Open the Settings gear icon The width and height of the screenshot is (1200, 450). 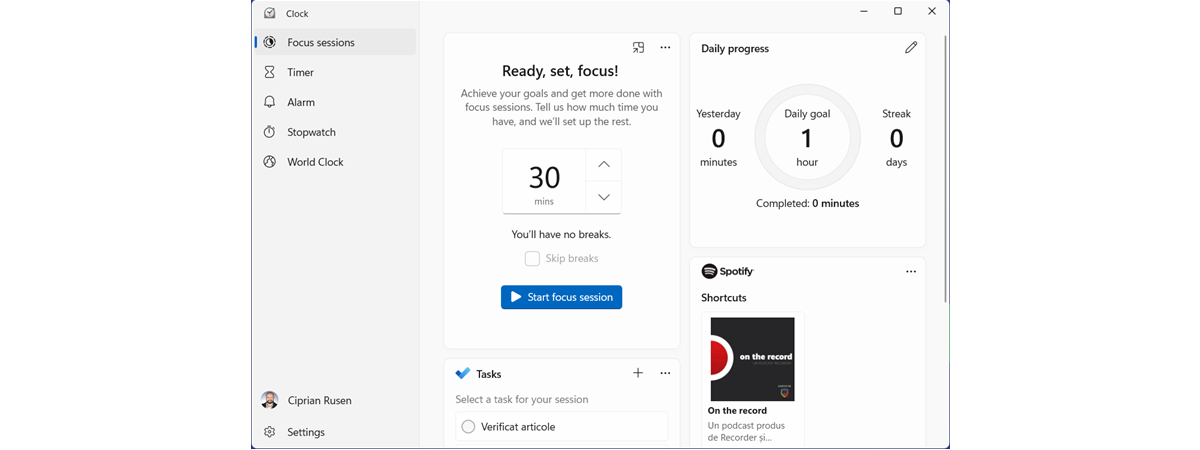click(269, 432)
